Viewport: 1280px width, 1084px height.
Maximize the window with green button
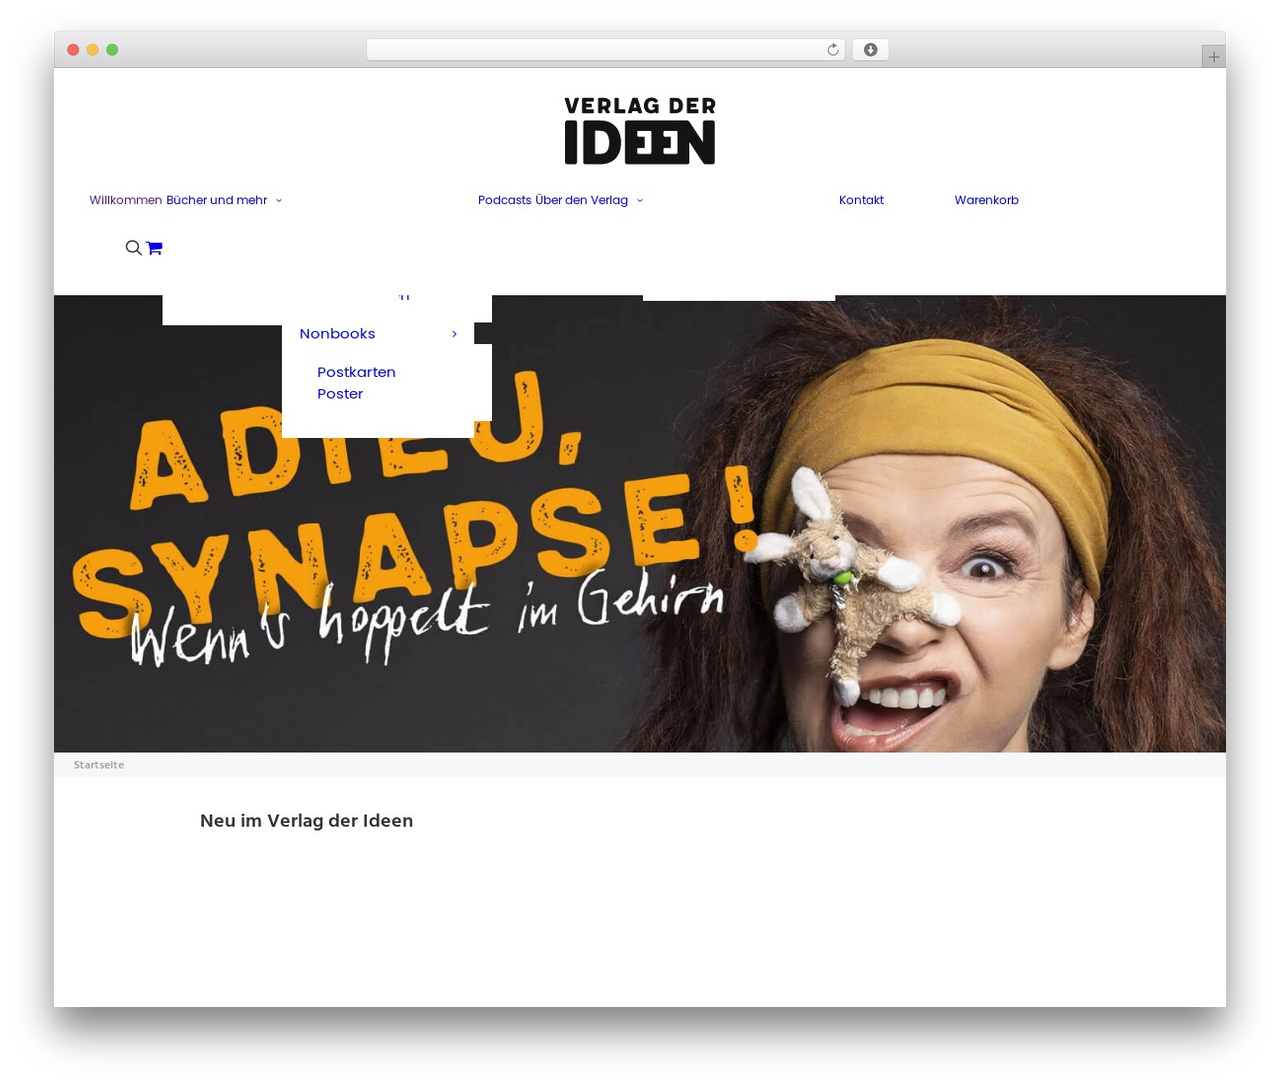pyautogui.click(x=112, y=50)
